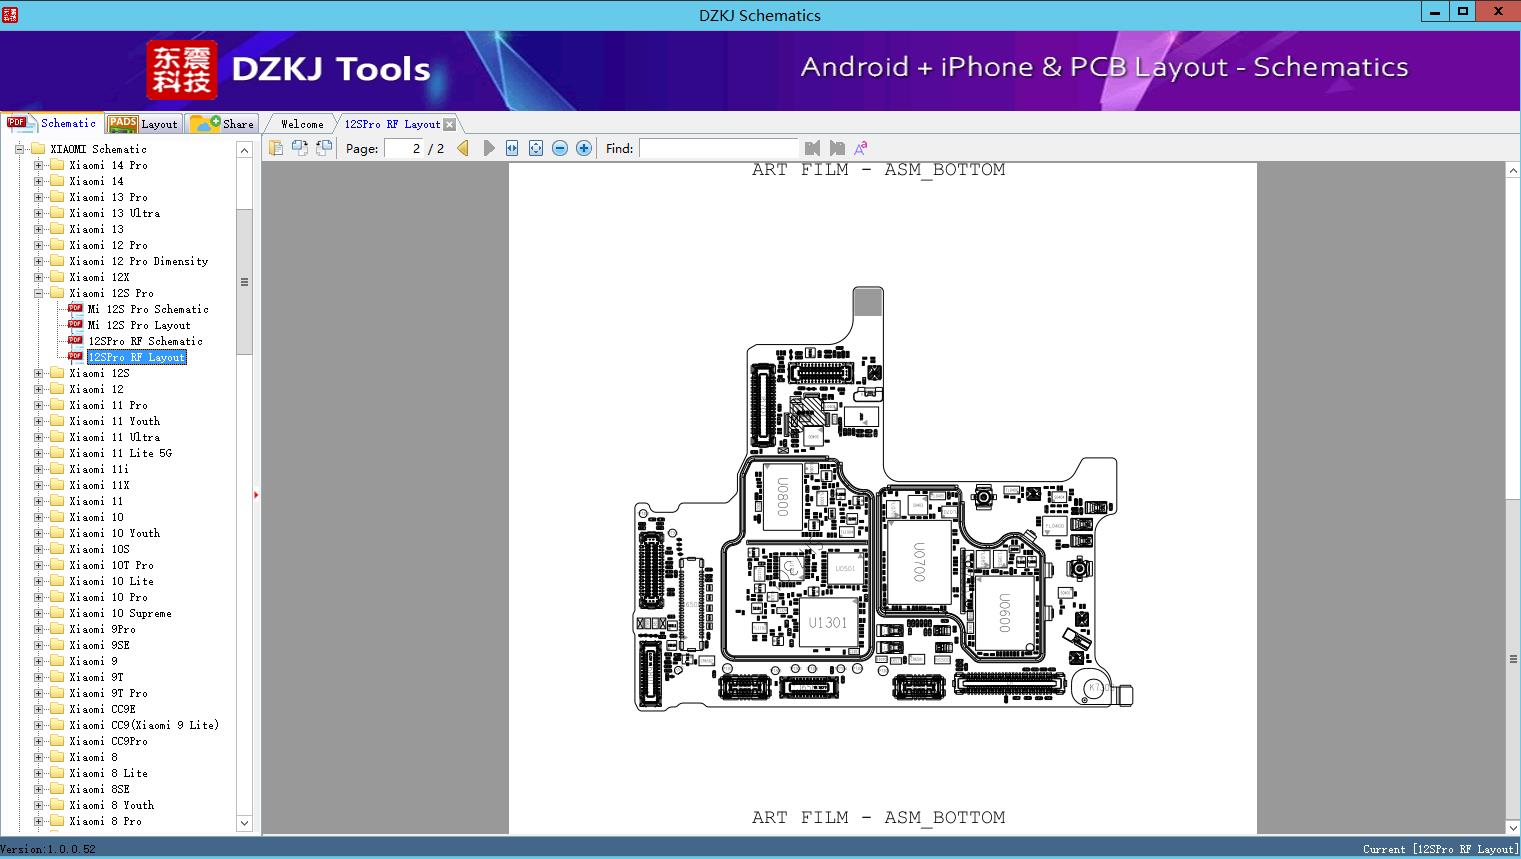The height and width of the screenshot is (859, 1521).
Task: Click the tree panel scroll-down arrow
Action: (244, 823)
